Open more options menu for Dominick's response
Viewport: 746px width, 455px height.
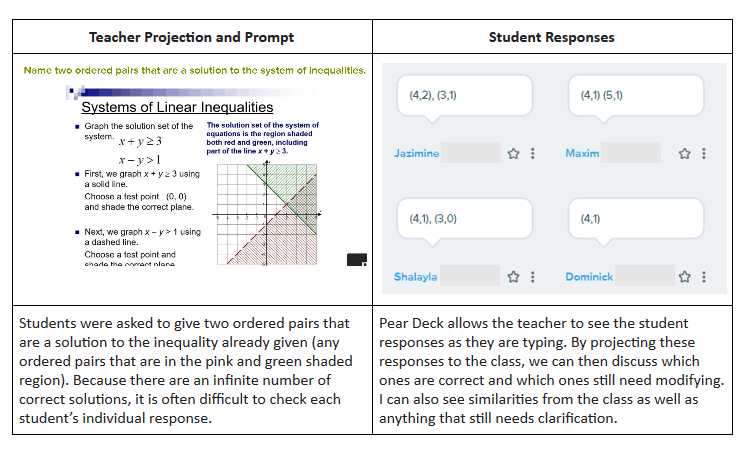tap(703, 277)
